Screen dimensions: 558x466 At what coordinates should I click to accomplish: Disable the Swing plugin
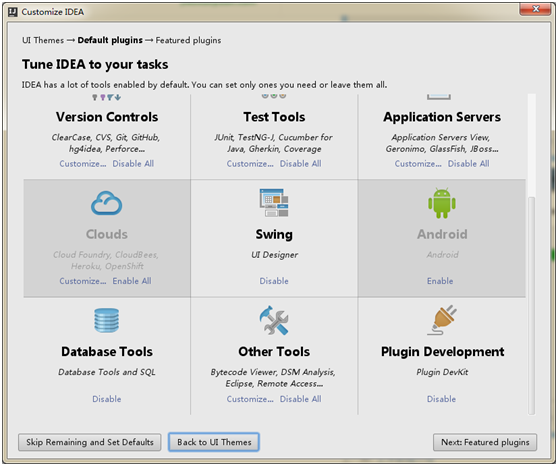click(x=274, y=281)
